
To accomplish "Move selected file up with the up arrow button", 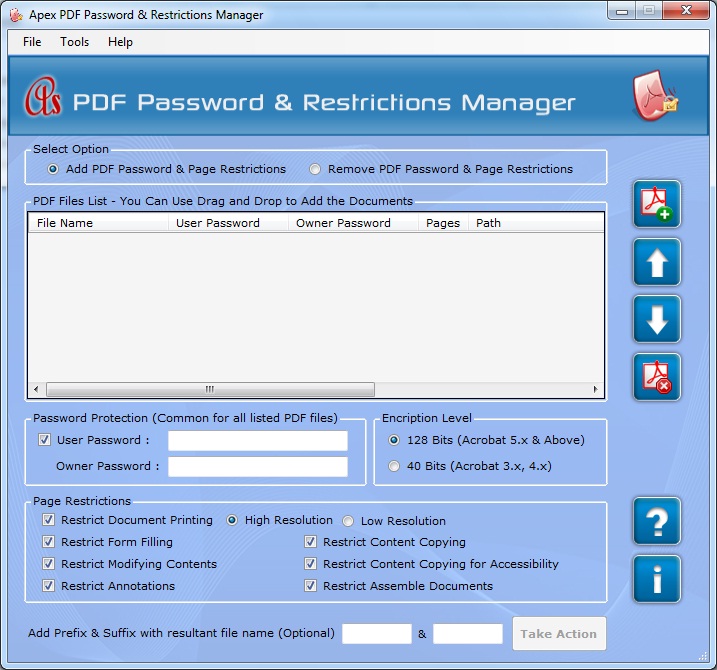I will point(657,263).
